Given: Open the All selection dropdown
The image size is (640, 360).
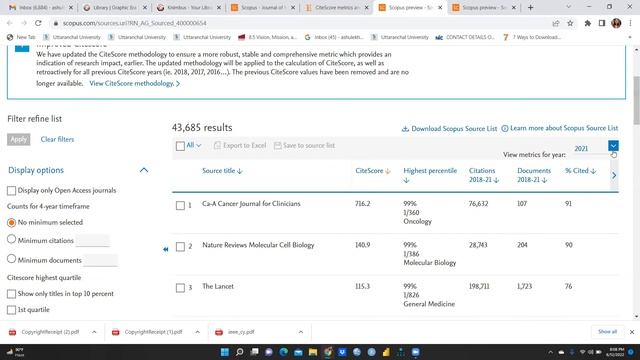Looking at the screenshot, I should [194, 145].
